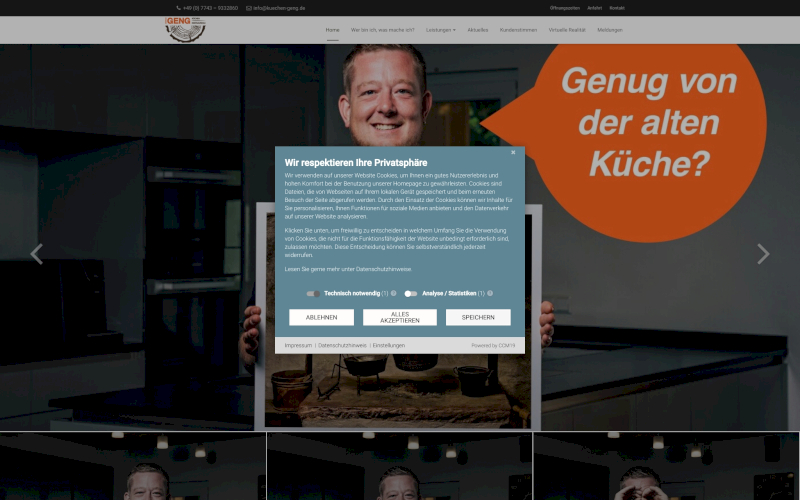Toggle the Technisch notwendig cookie switch
The image size is (800, 500).
[313, 294]
